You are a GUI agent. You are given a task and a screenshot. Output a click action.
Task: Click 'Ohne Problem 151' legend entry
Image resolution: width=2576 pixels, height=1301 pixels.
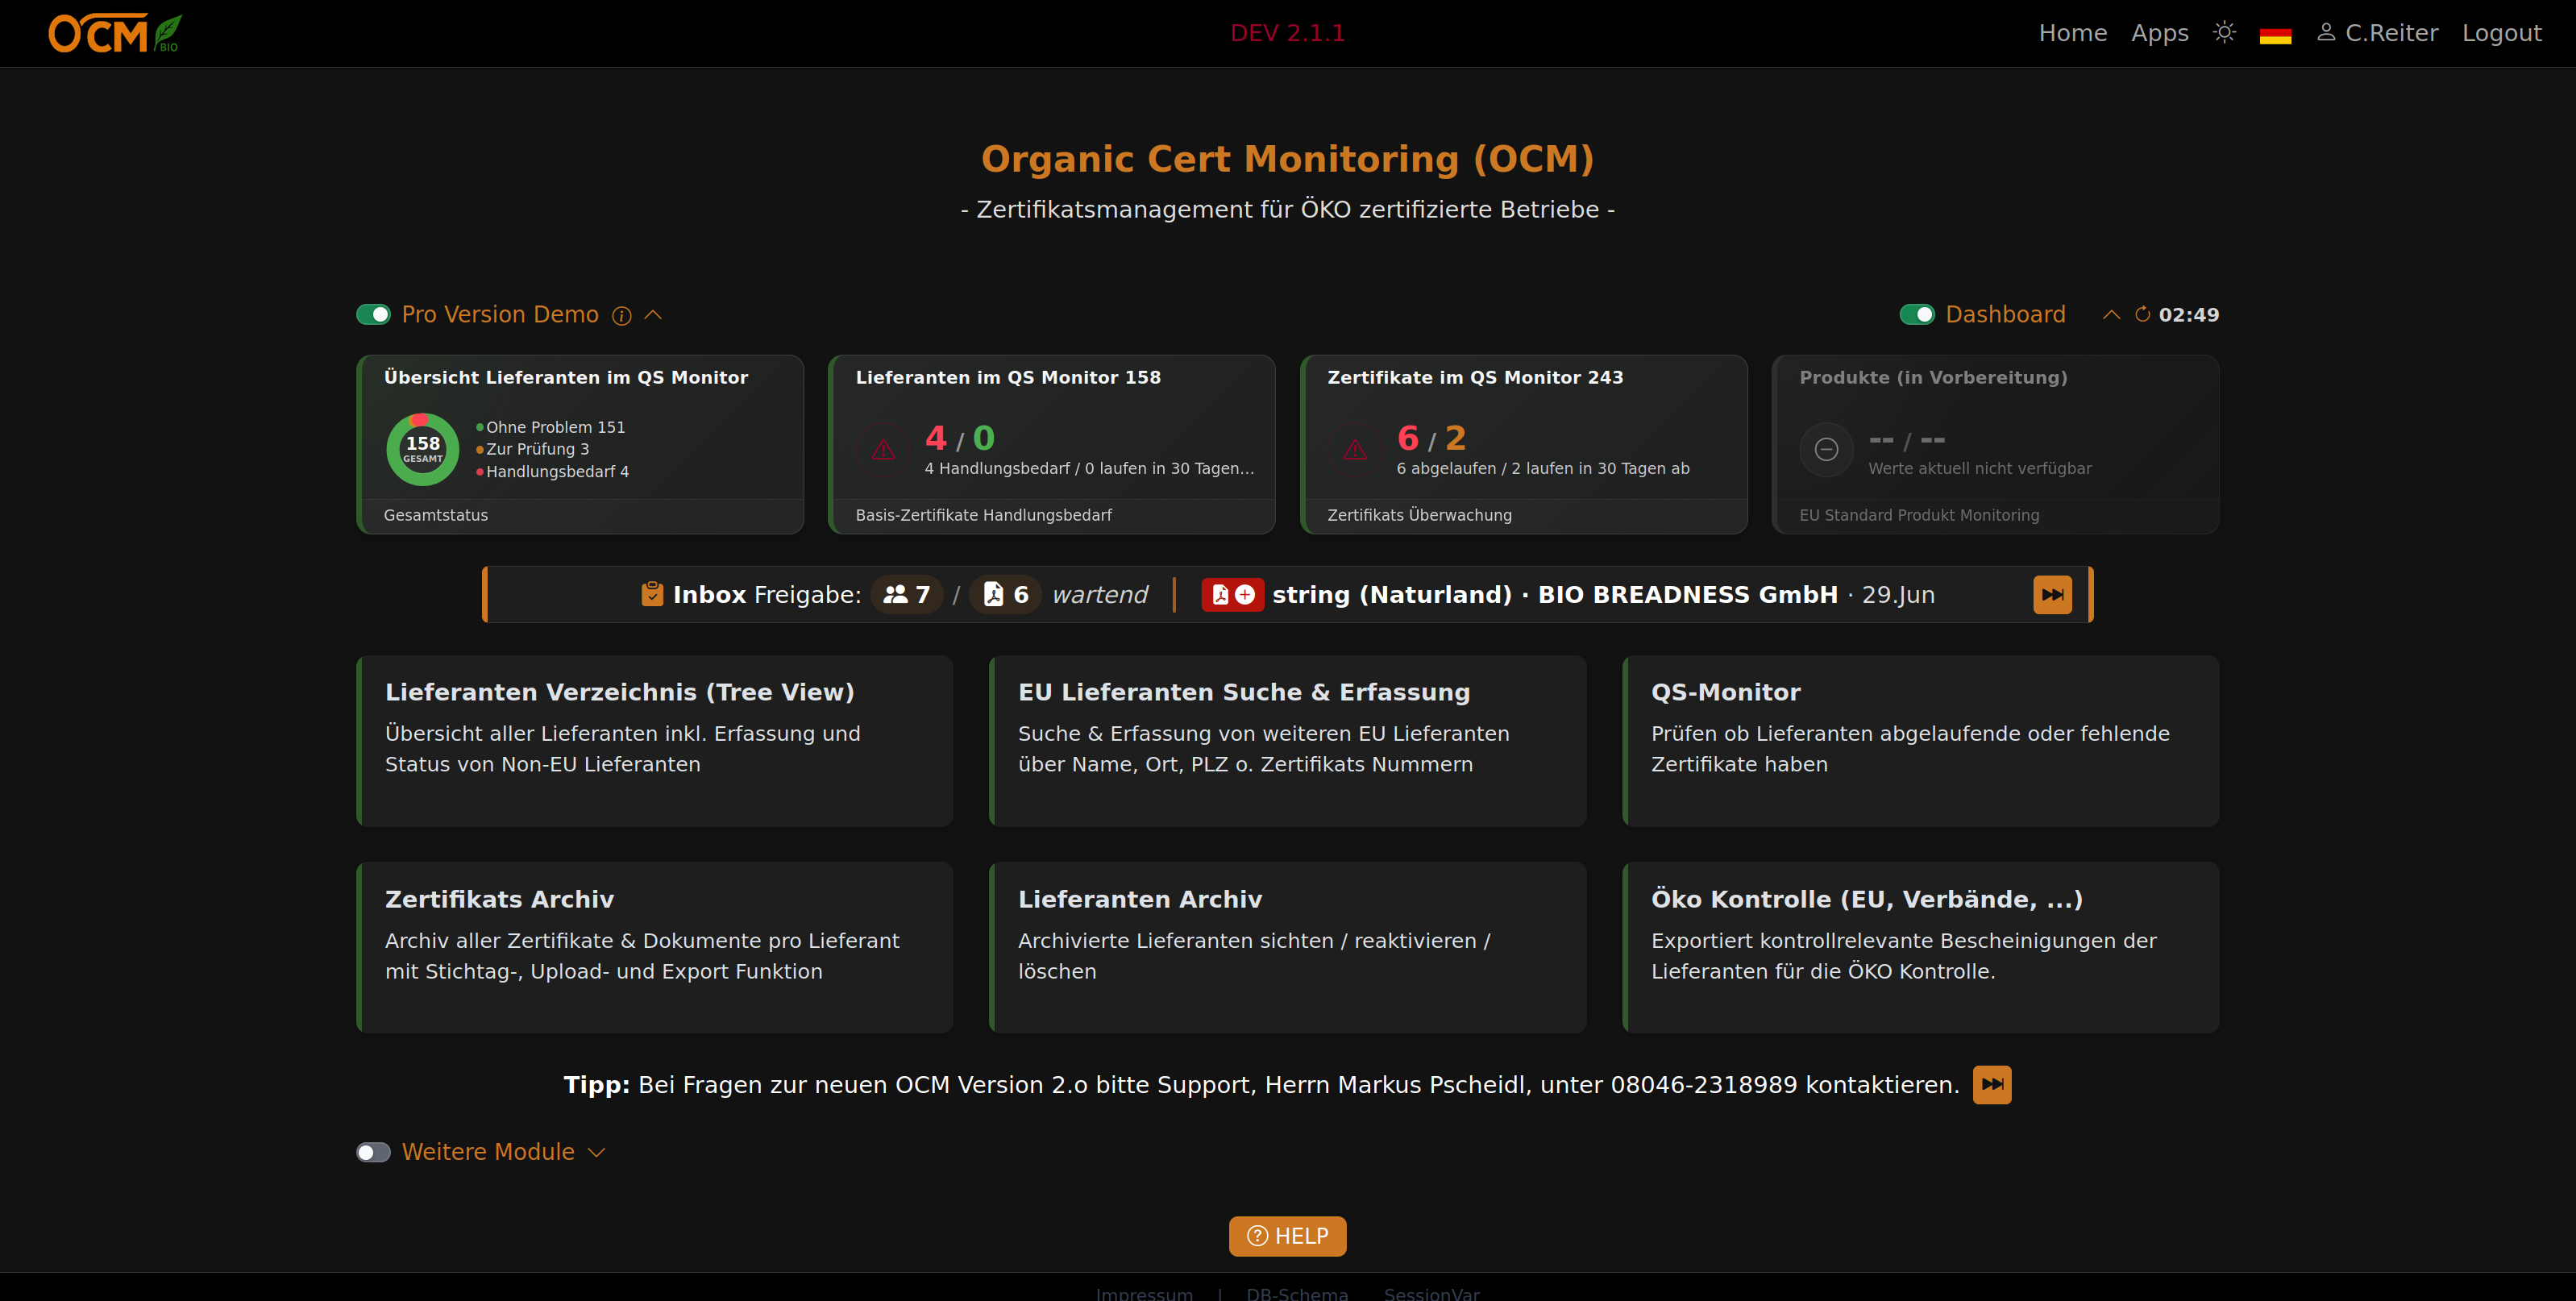tap(551, 427)
